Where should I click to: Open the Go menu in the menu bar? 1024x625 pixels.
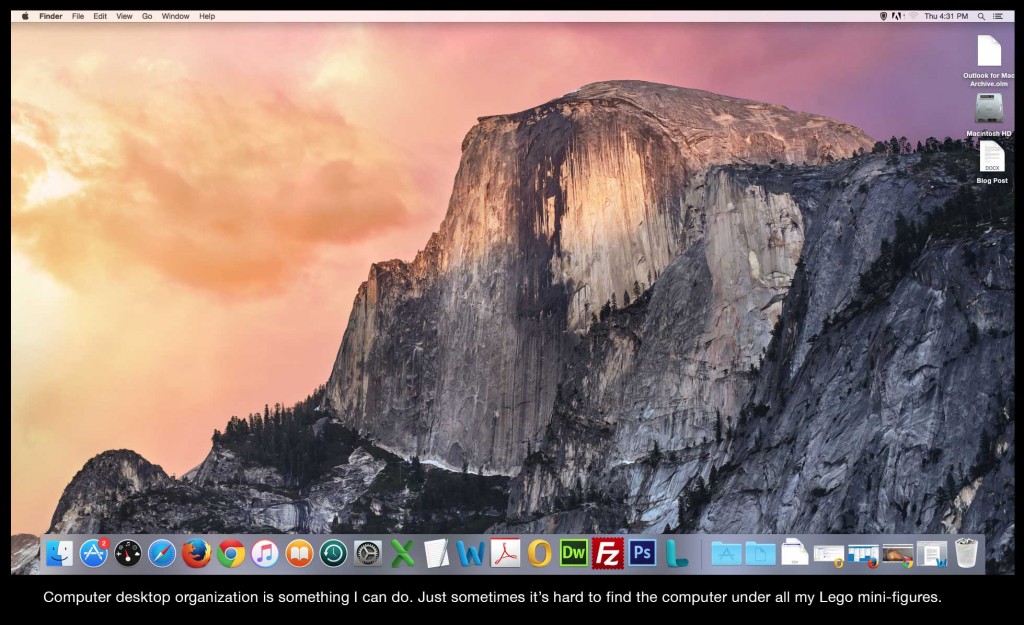click(x=146, y=15)
